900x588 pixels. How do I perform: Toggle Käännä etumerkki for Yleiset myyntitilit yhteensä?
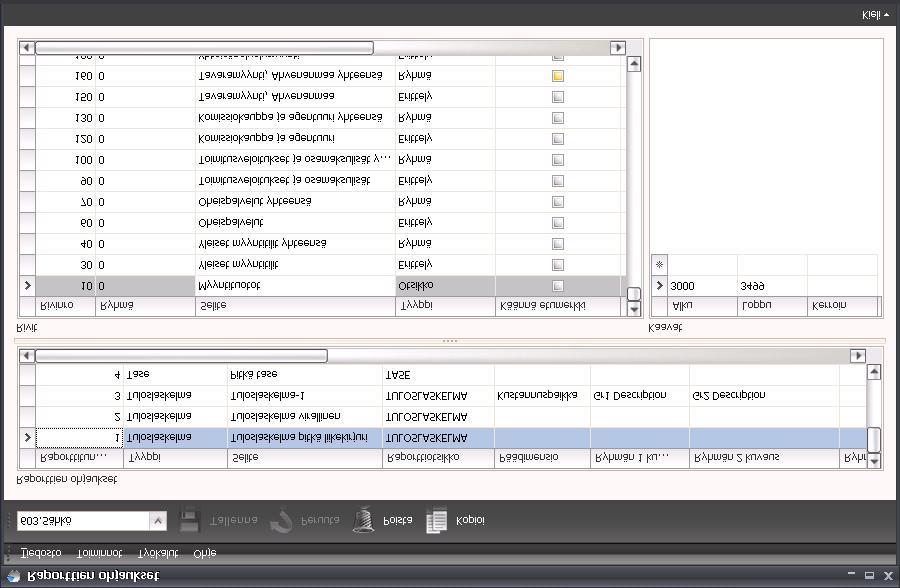pos(557,244)
